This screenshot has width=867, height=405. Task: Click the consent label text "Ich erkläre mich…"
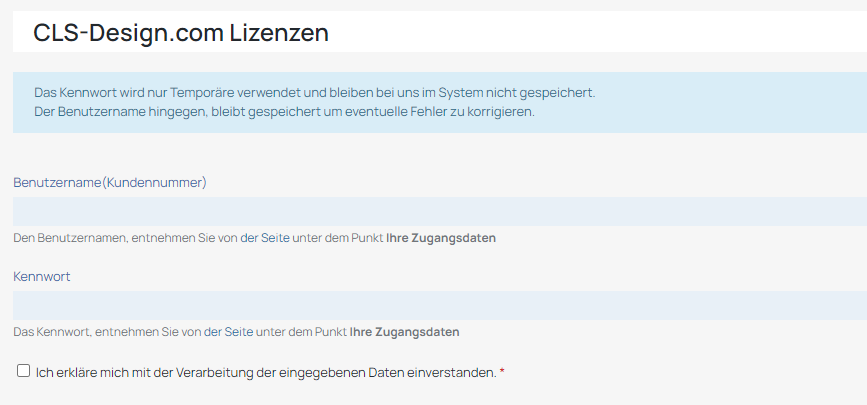click(265, 372)
